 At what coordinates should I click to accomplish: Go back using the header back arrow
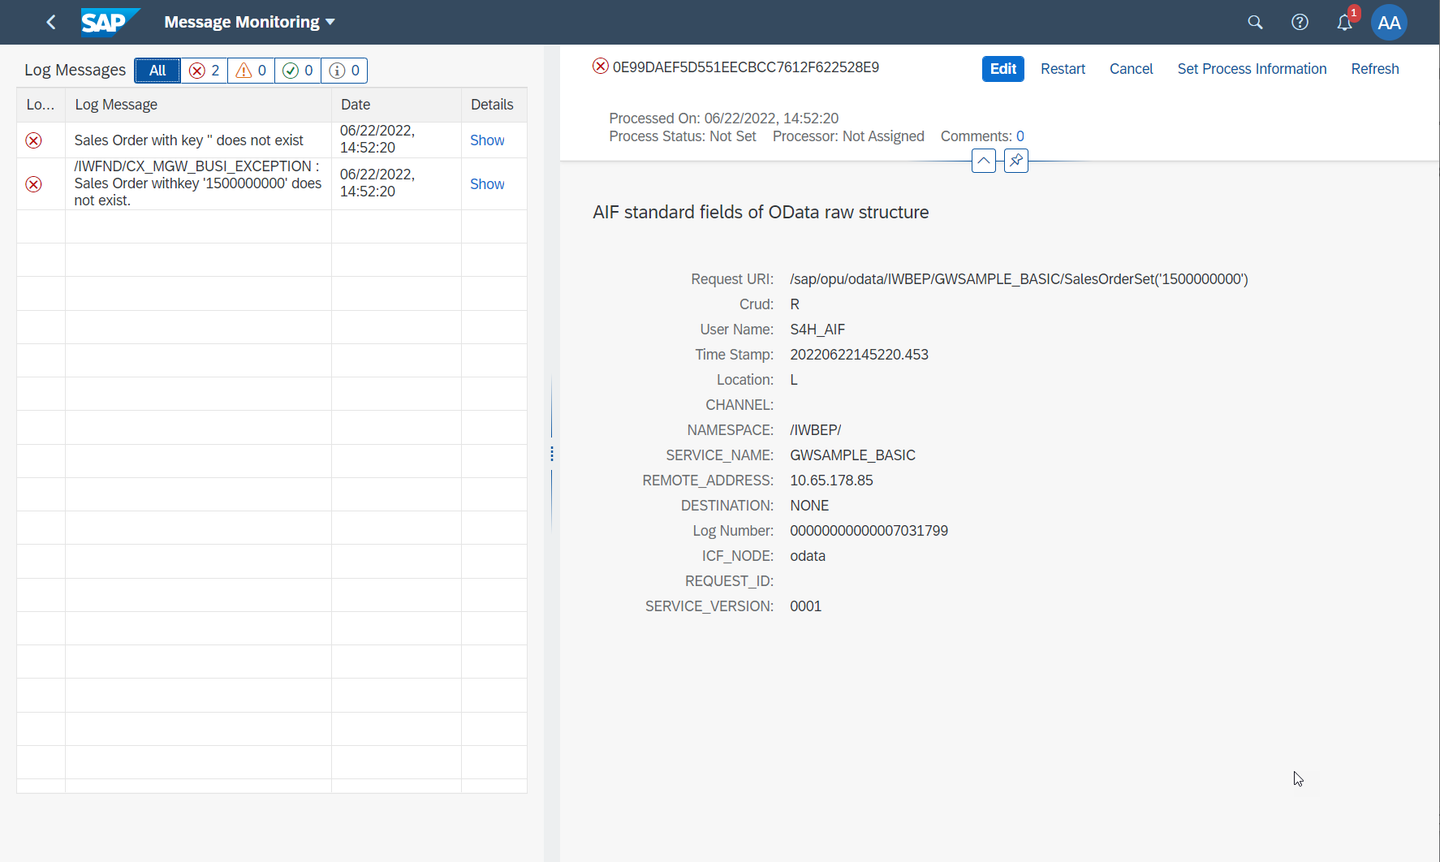point(51,22)
